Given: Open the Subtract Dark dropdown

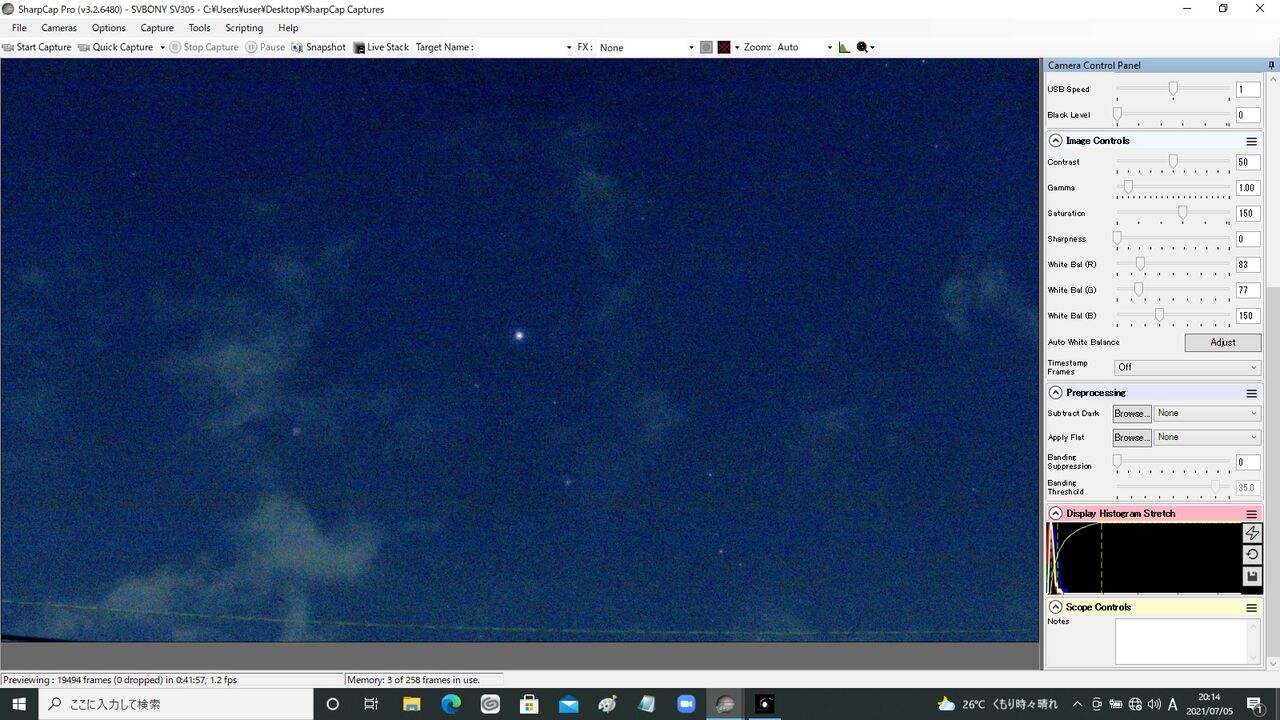Looking at the screenshot, I should click(1207, 413).
